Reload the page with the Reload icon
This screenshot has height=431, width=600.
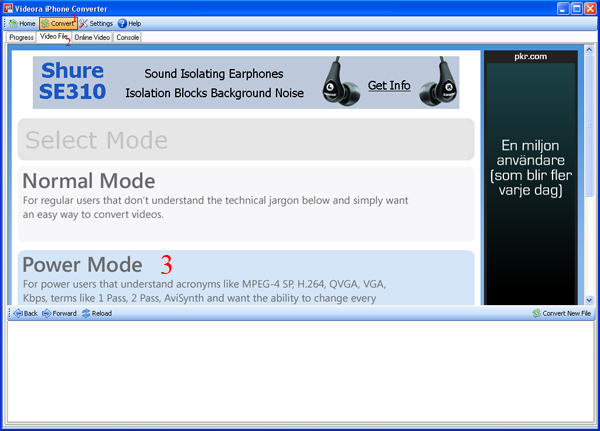coord(97,313)
